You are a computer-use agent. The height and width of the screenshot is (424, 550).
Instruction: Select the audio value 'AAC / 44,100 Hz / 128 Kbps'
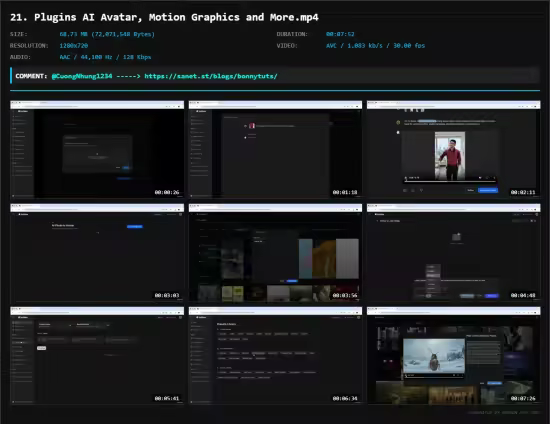tap(105, 57)
